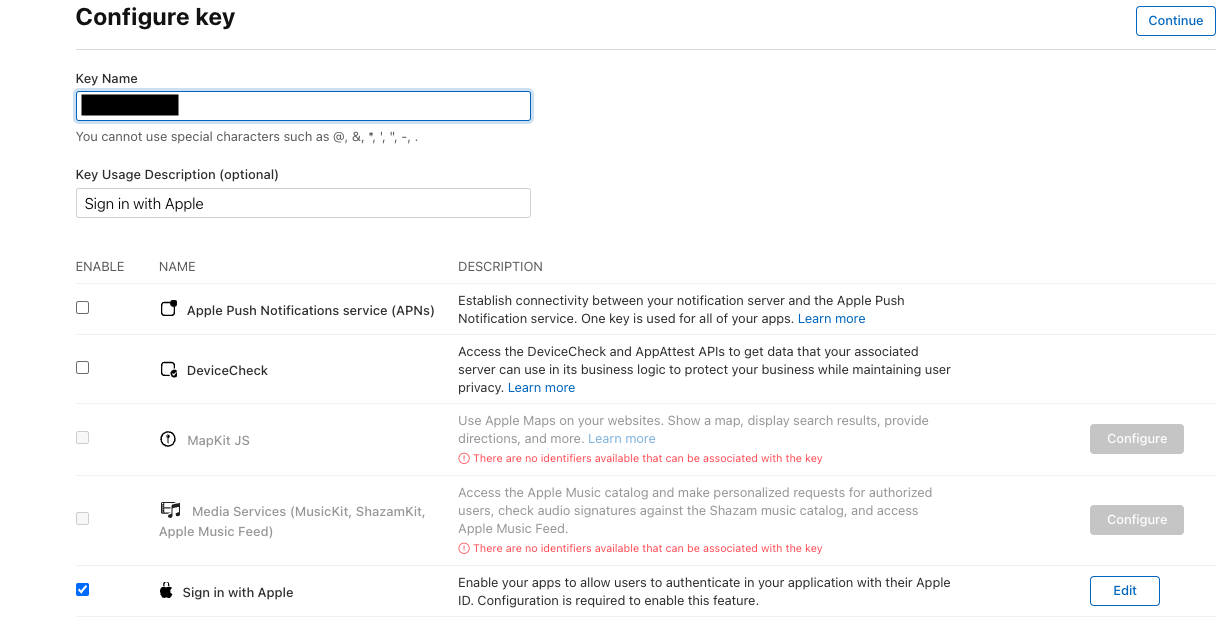
Task: Click the Apple Push Notifications service icon
Action: tap(169, 309)
